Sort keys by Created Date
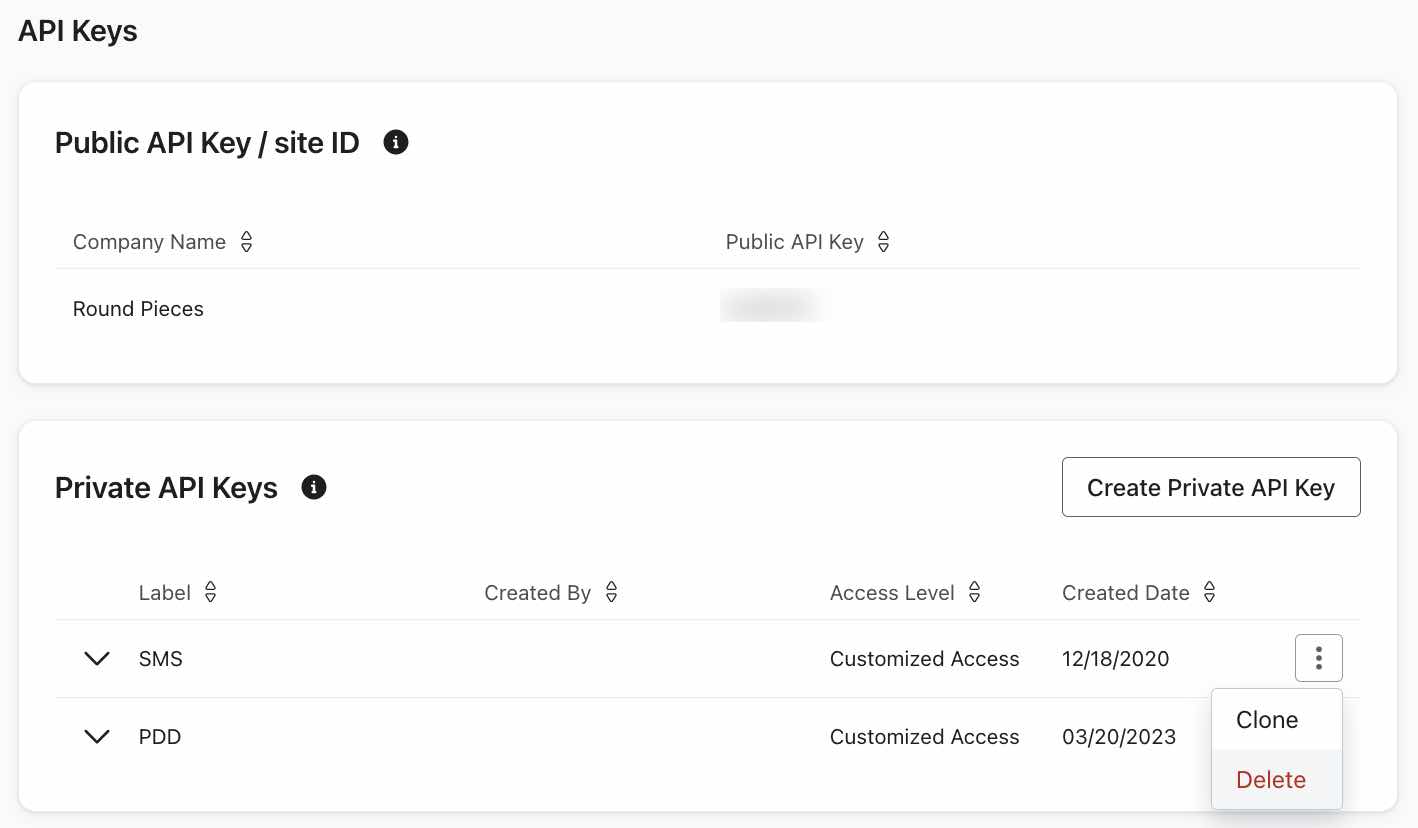 pos(1209,592)
